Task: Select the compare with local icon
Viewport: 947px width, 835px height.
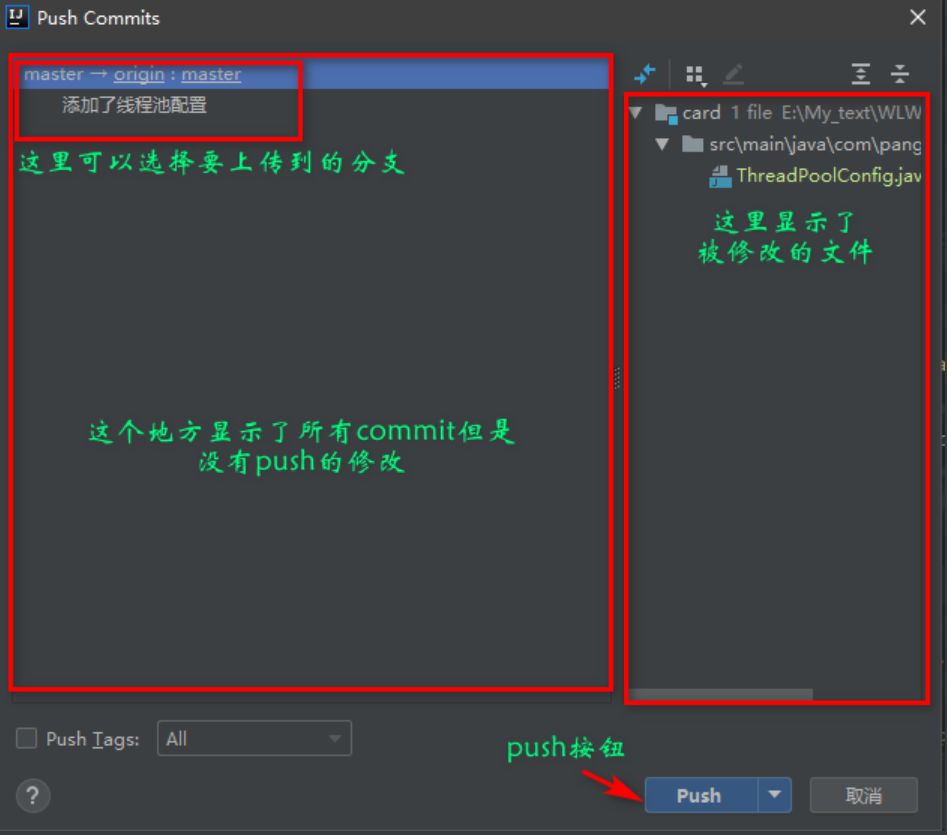Action: click(x=645, y=72)
